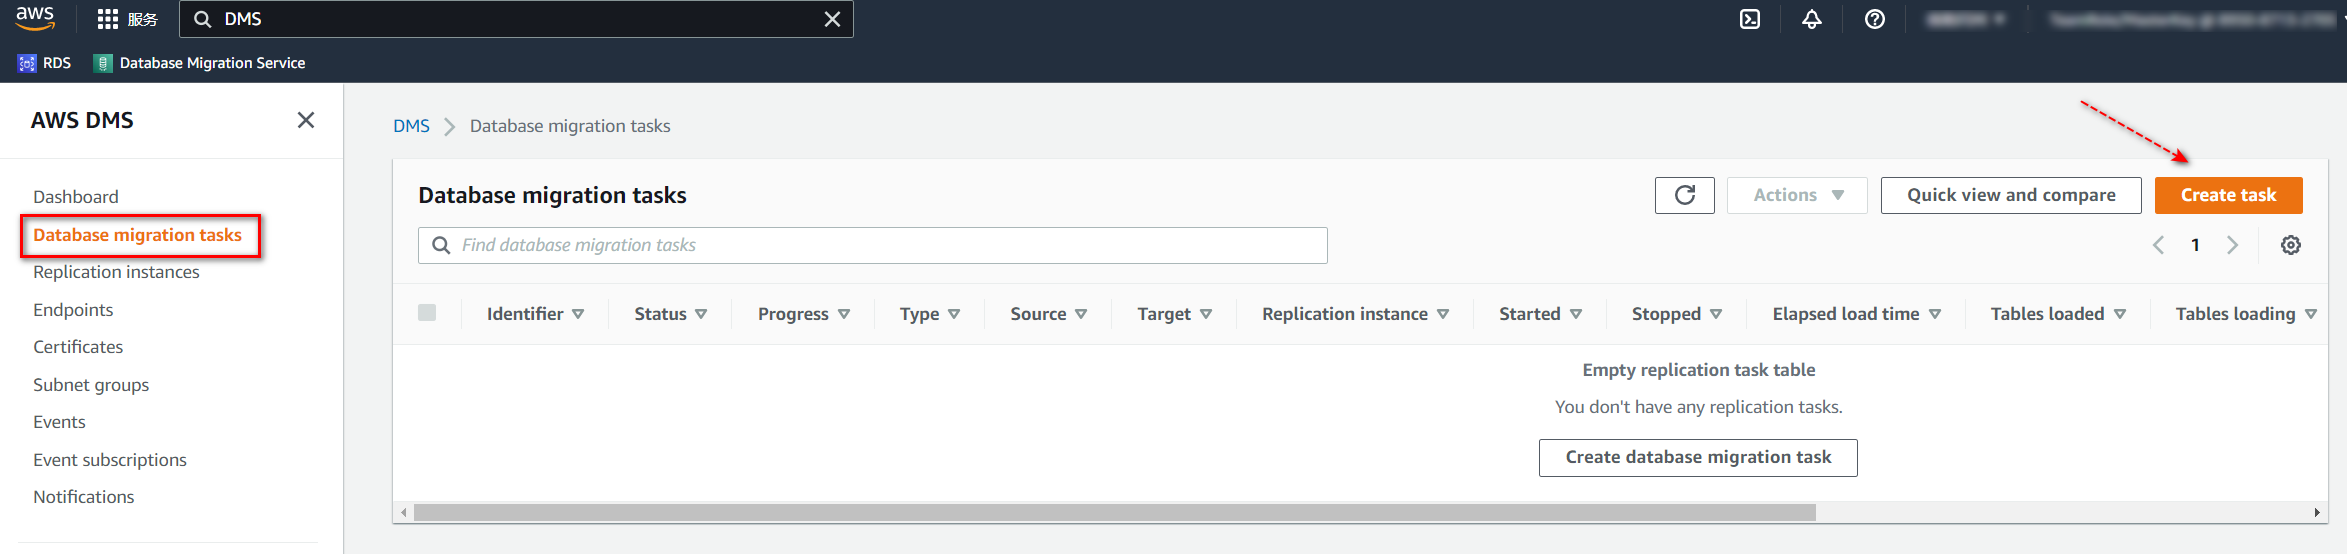Open Database Migration Service shortcut

(x=200, y=63)
